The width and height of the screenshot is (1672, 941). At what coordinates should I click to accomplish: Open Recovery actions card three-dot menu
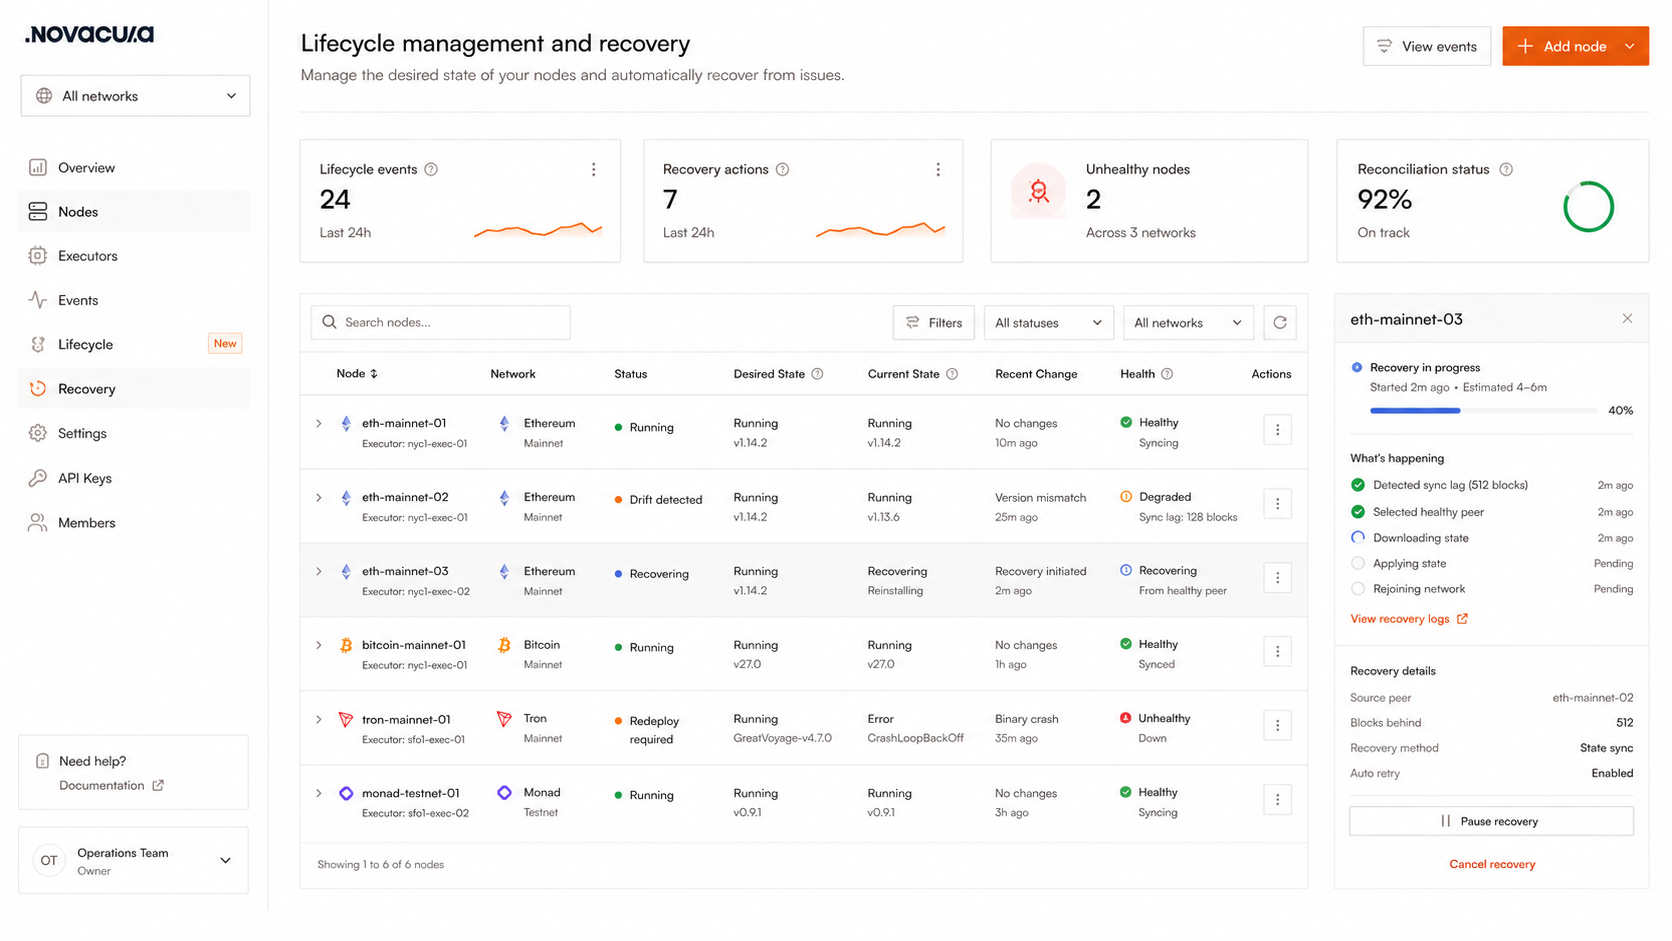(938, 170)
